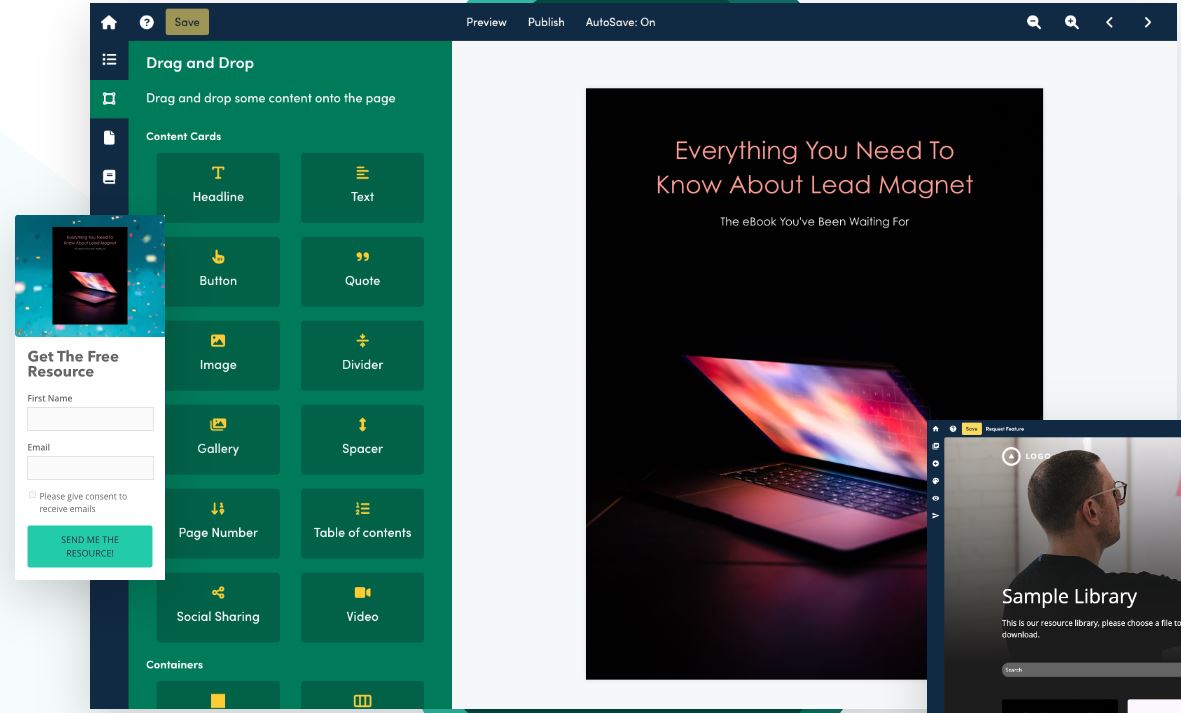Open the book sidebar icon
The image size is (1181, 713).
tap(109, 177)
